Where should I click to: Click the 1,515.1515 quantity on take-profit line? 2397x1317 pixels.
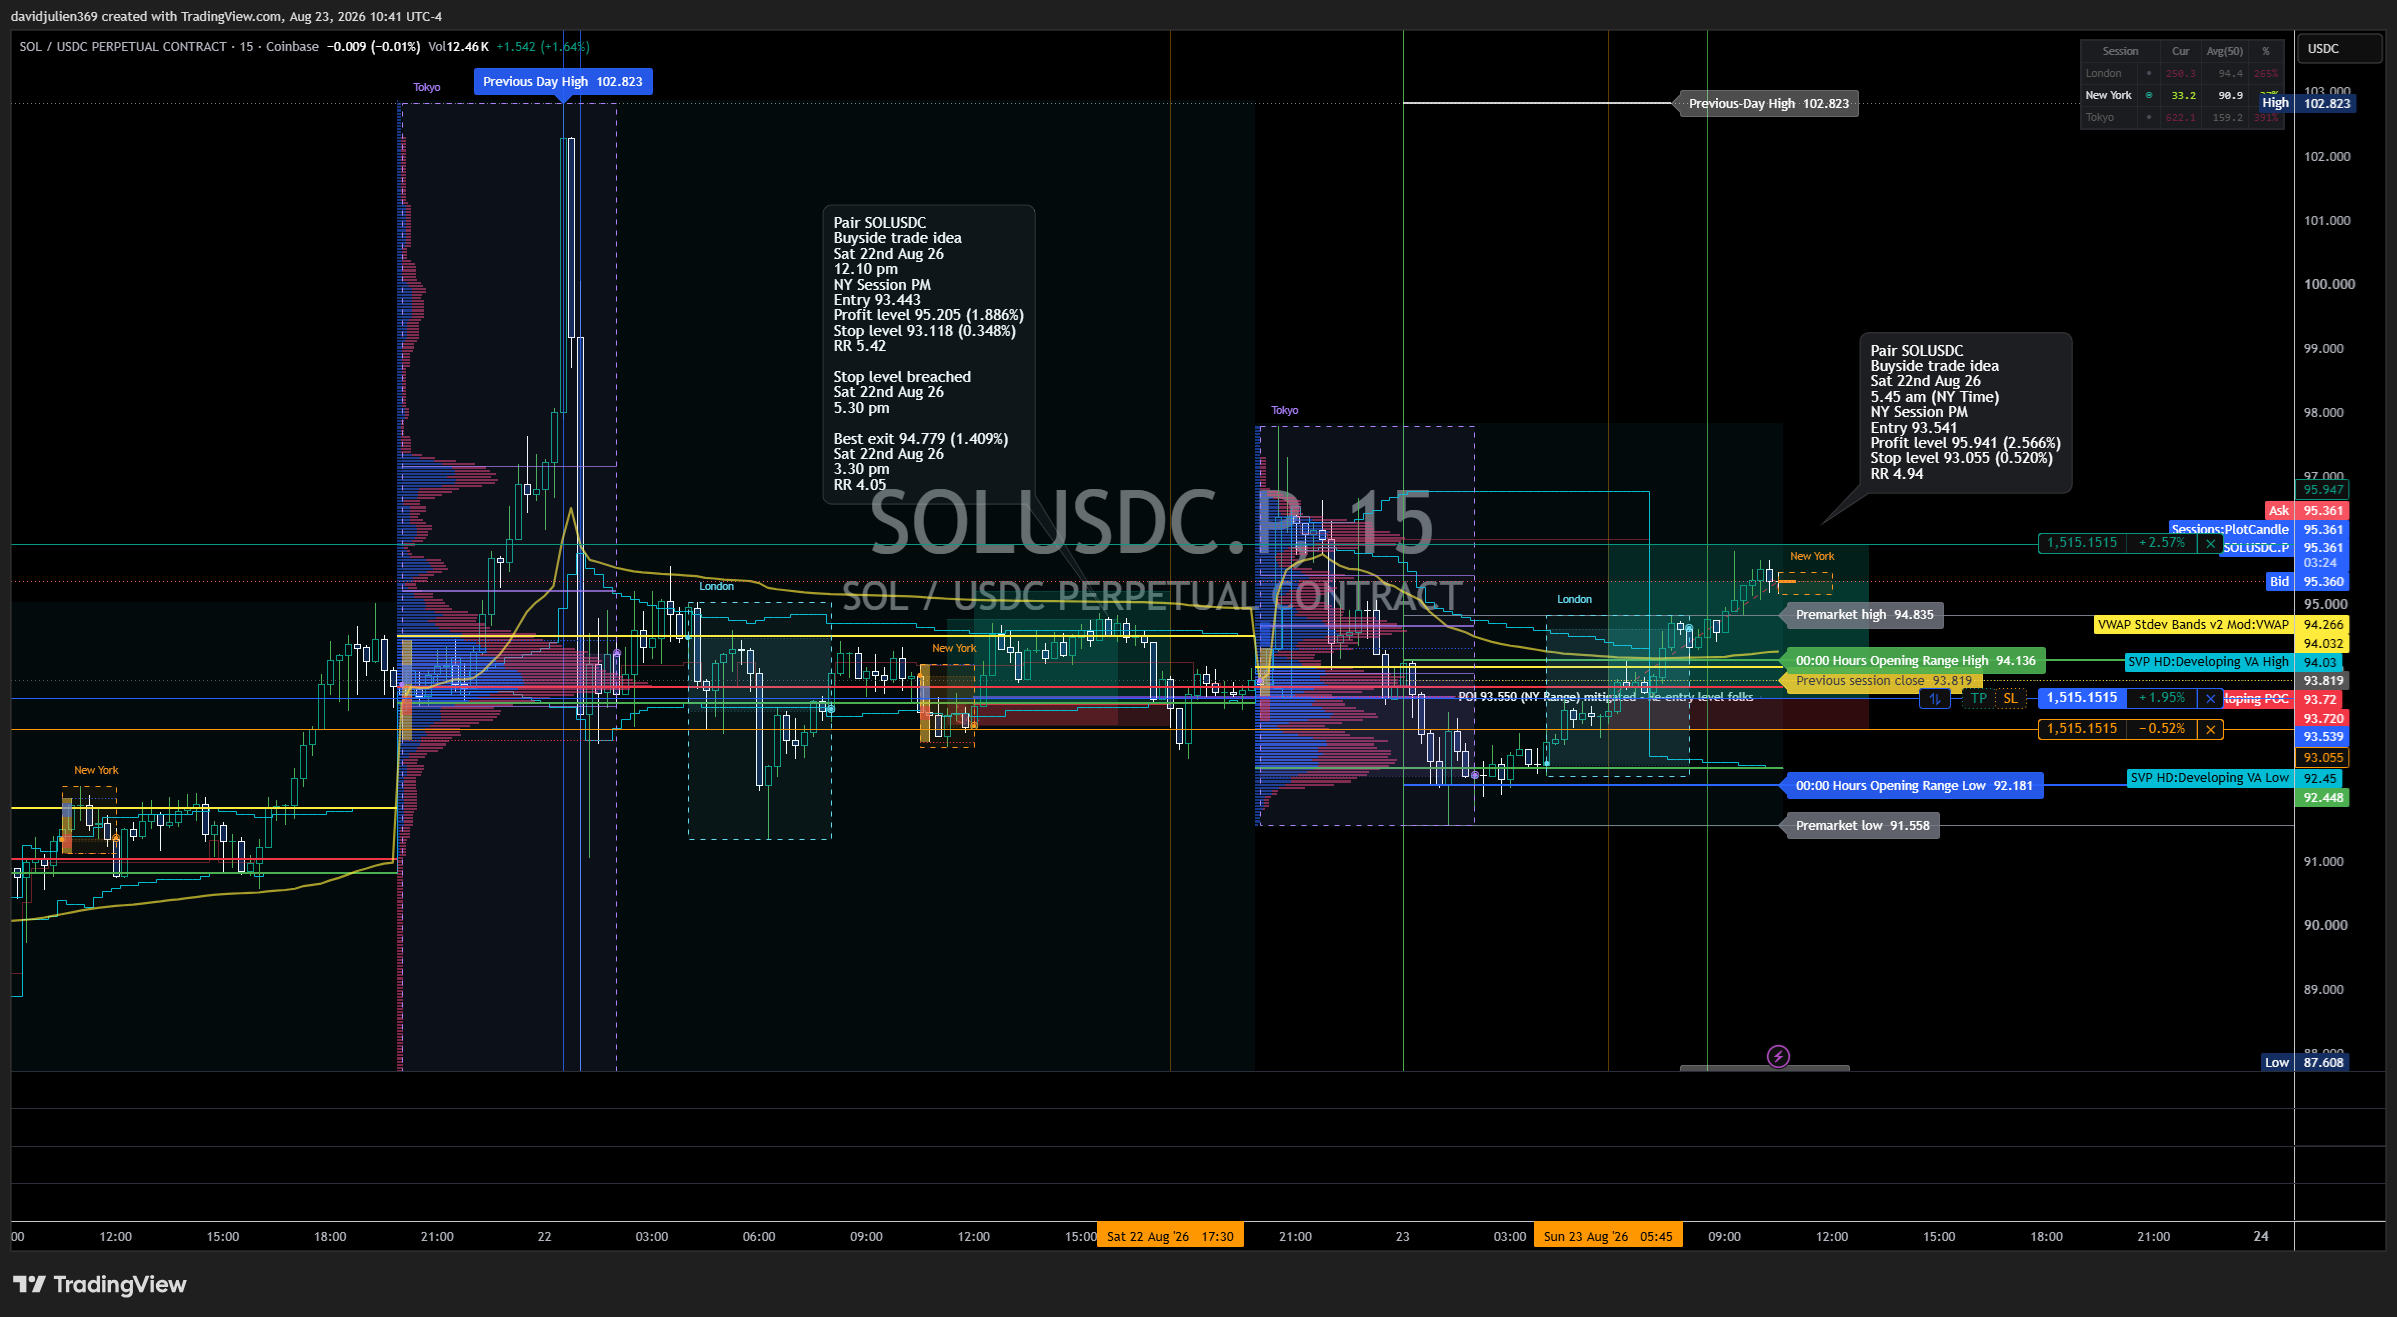coord(2082,543)
